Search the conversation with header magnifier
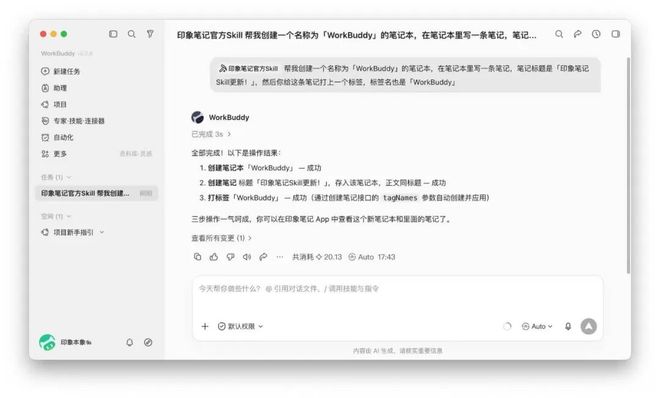 559,34
